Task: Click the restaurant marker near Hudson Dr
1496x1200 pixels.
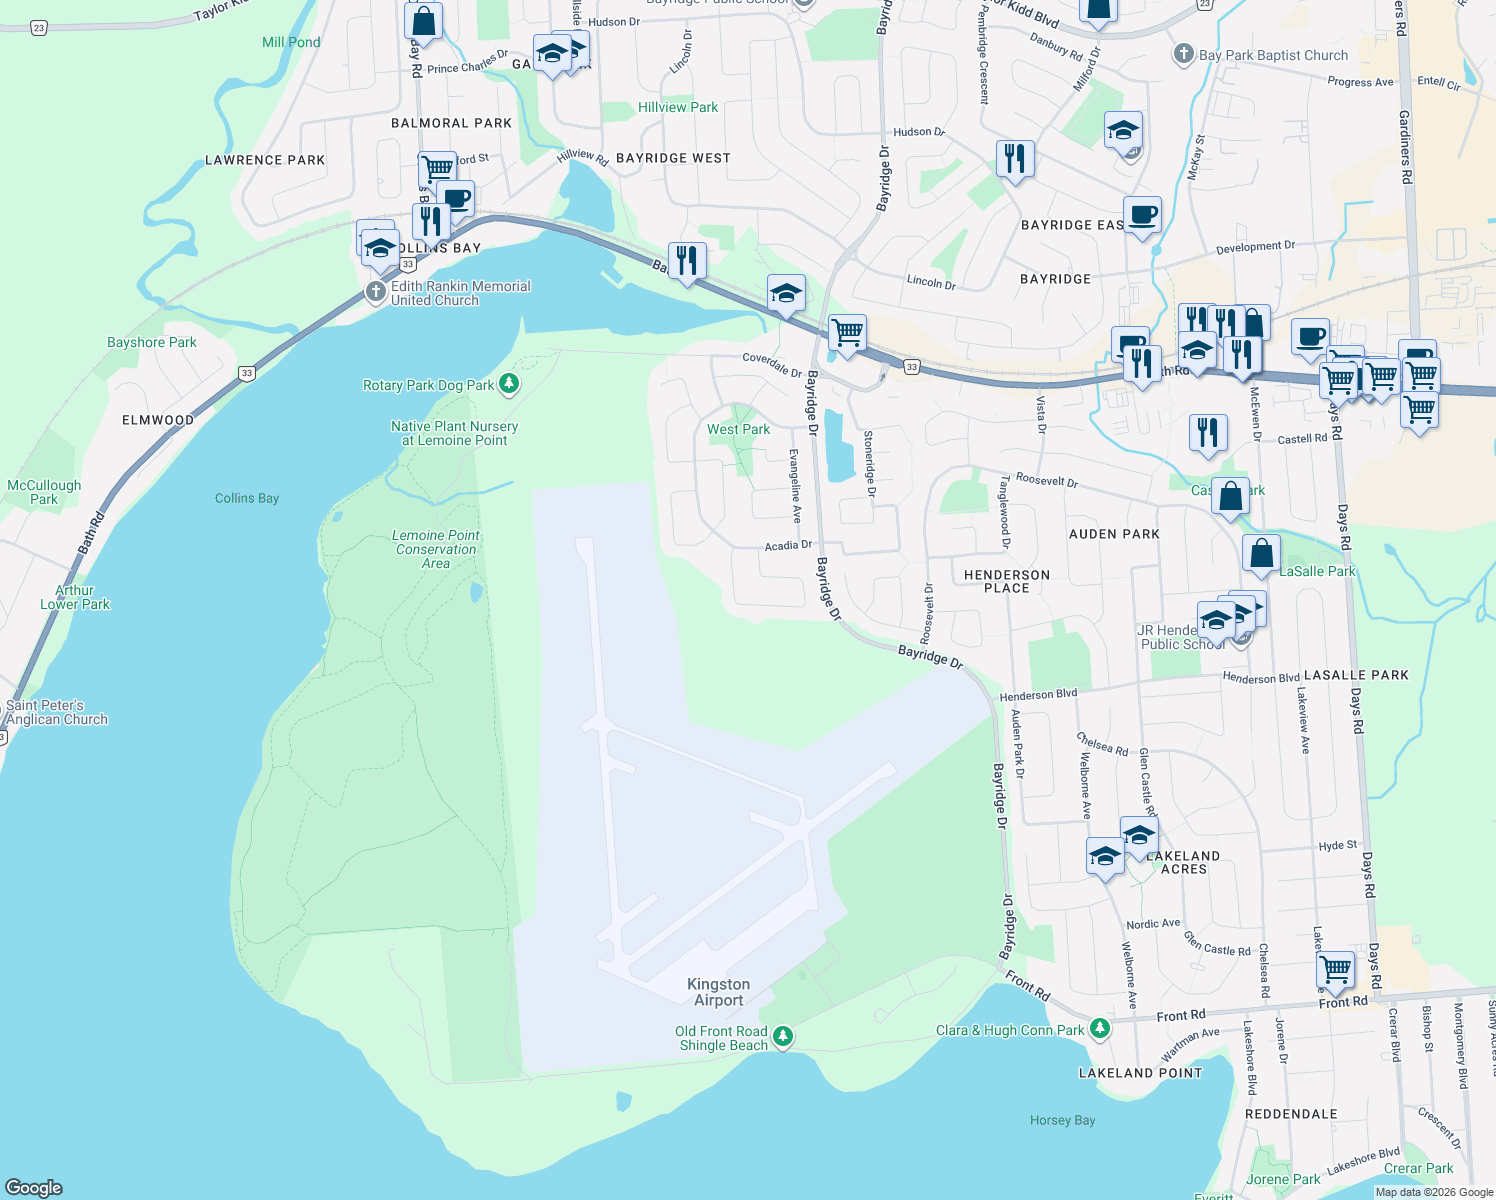Action: point(1015,159)
